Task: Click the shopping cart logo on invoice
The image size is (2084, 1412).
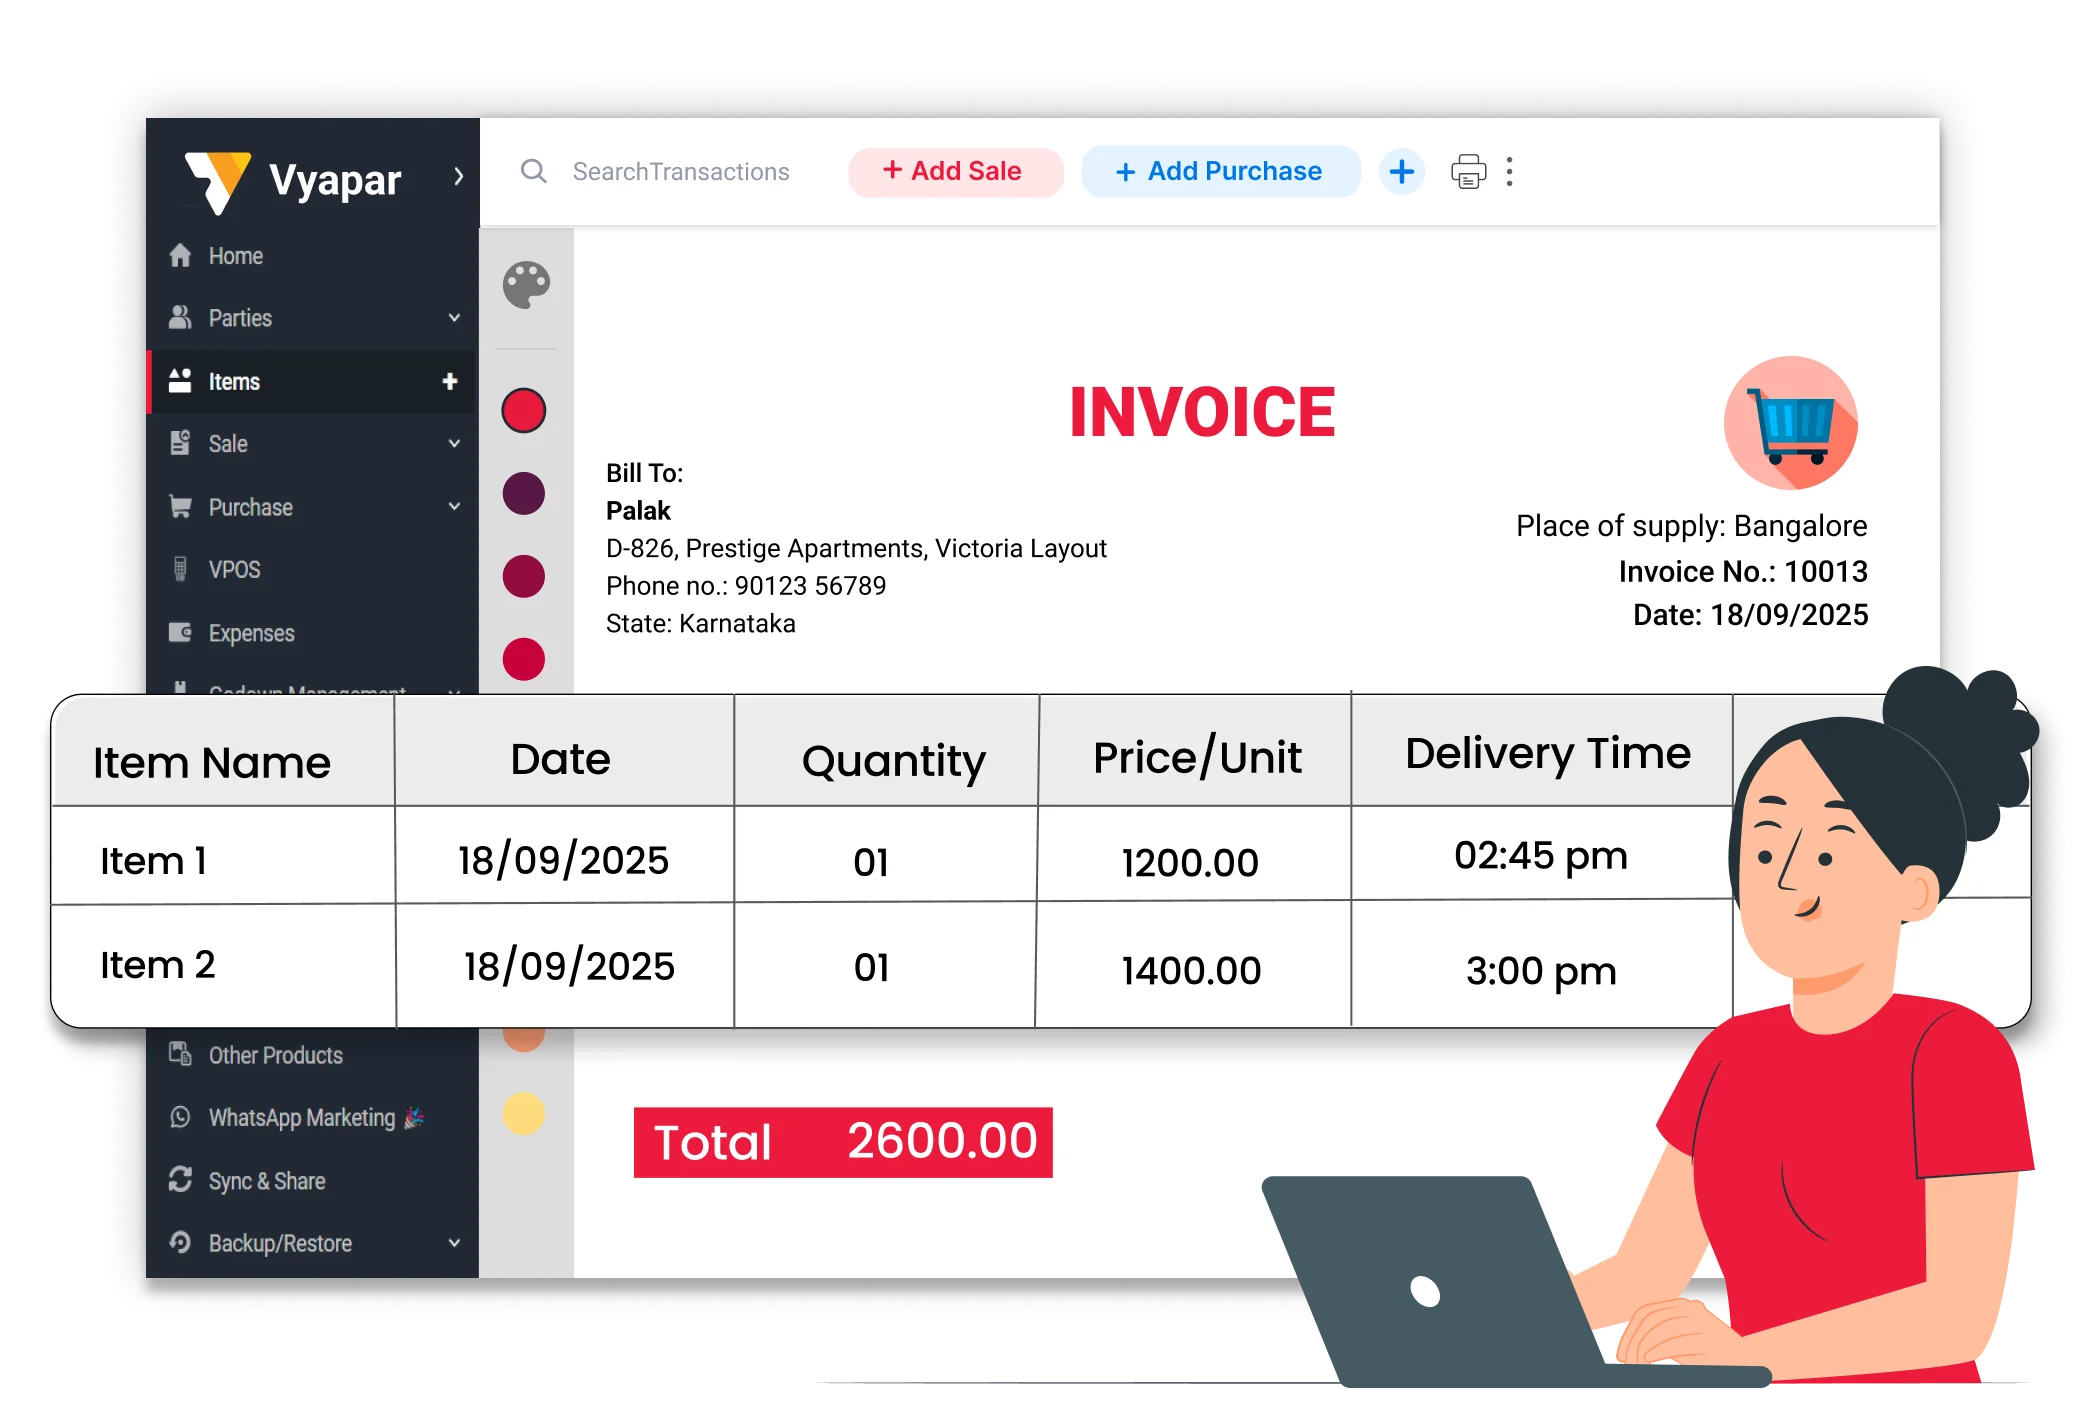Action: coord(1790,423)
